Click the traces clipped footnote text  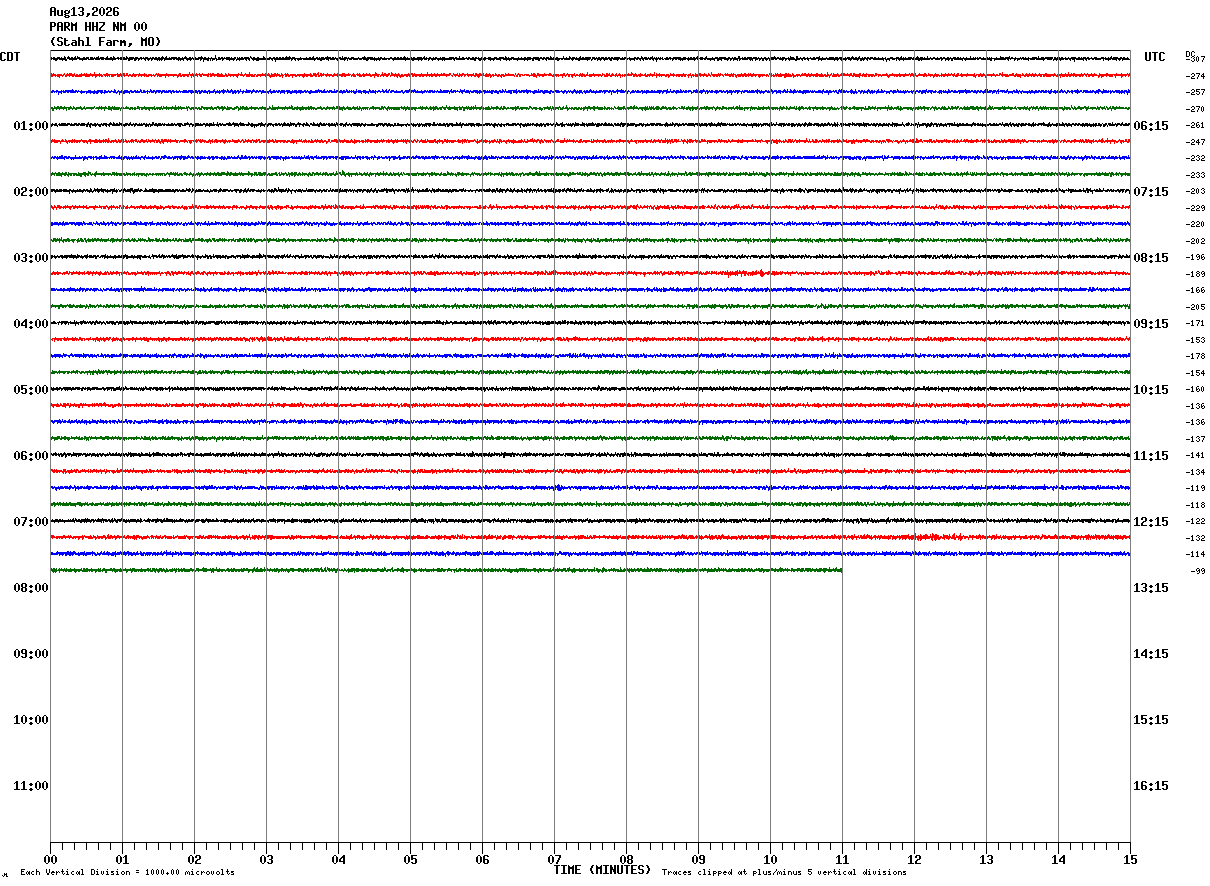[x=784, y=873]
